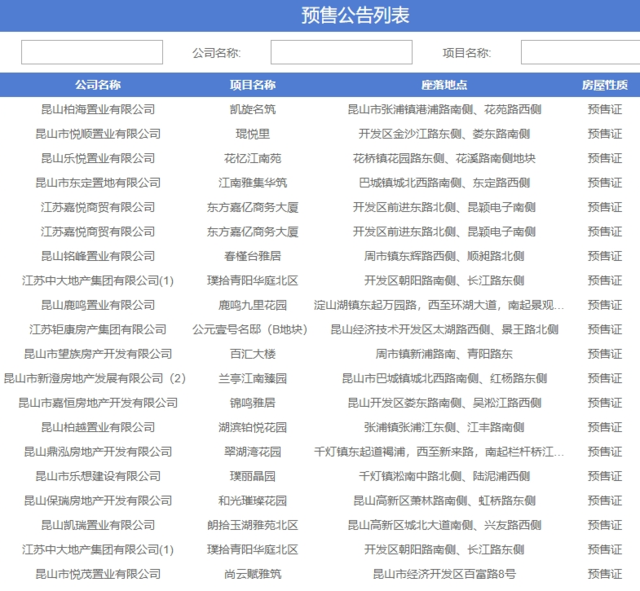Screen dimensions: 640x591
Task: Click 预售证 in the 璞丽晶园 row
Action: click(x=604, y=476)
